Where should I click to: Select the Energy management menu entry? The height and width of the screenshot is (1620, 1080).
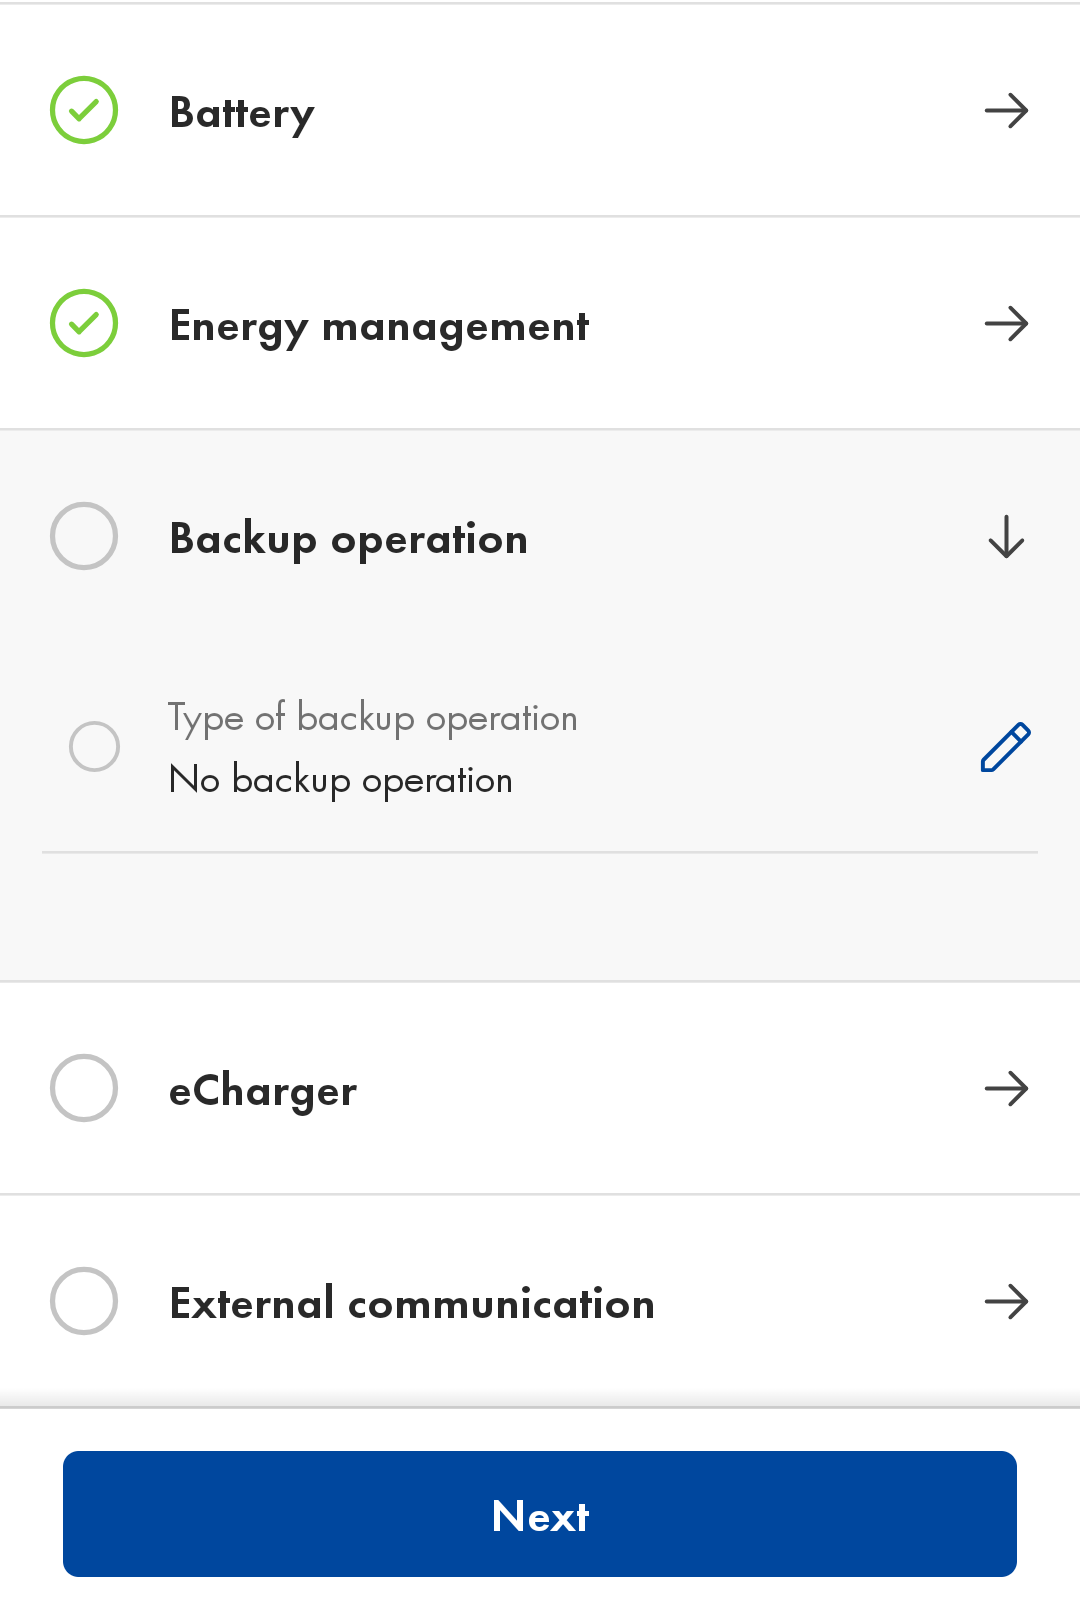pyautogui.click(x=540, y=323)
